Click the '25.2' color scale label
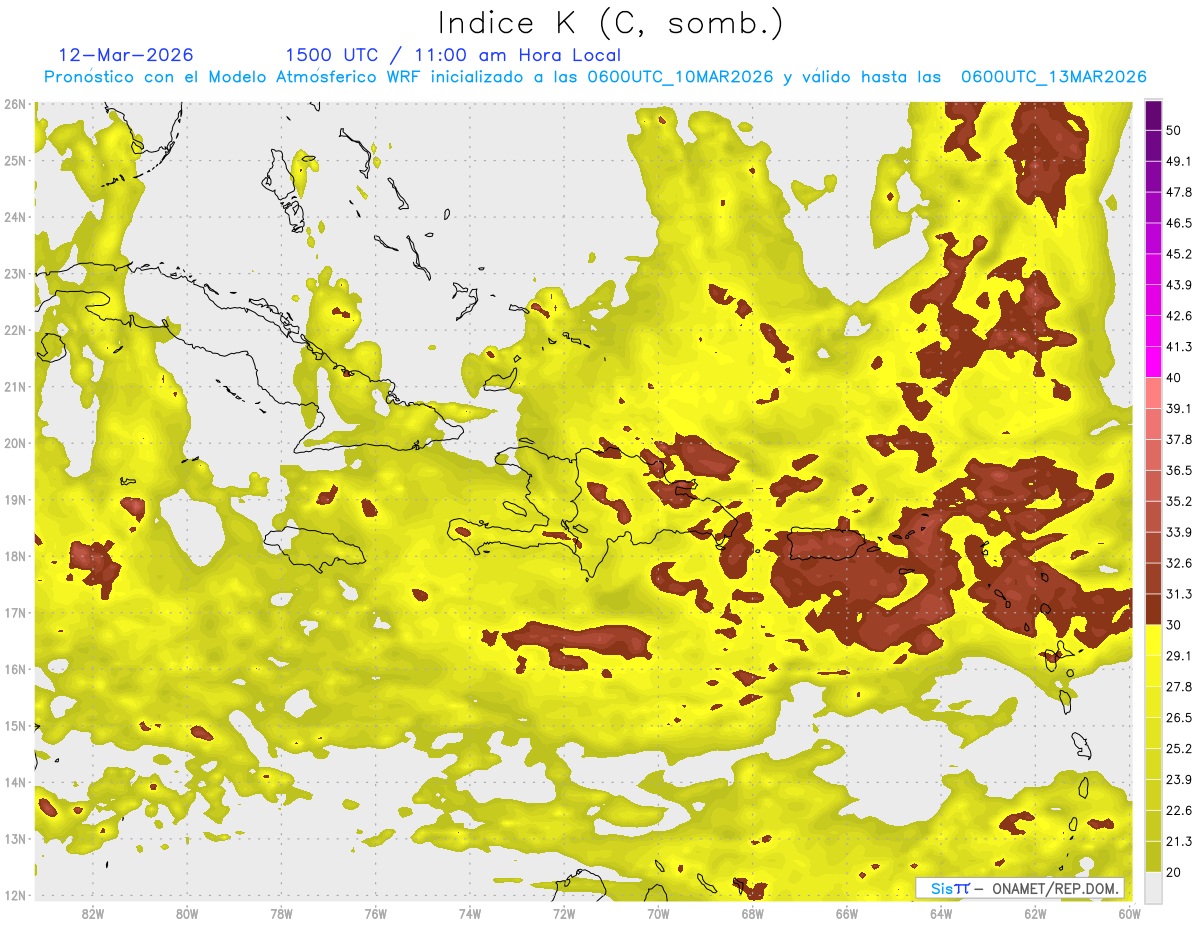 1179,749
